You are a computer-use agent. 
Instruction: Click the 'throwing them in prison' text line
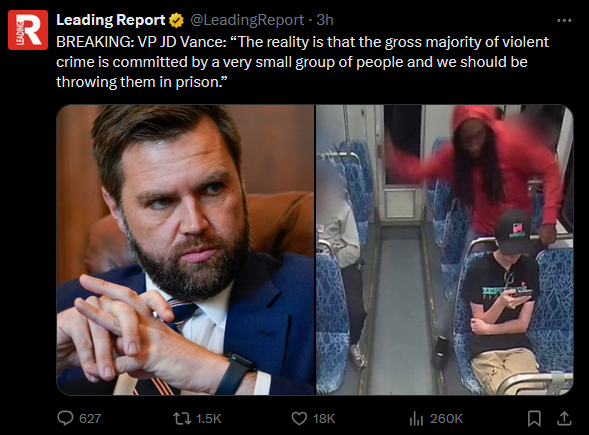click(x=142, y=82)
